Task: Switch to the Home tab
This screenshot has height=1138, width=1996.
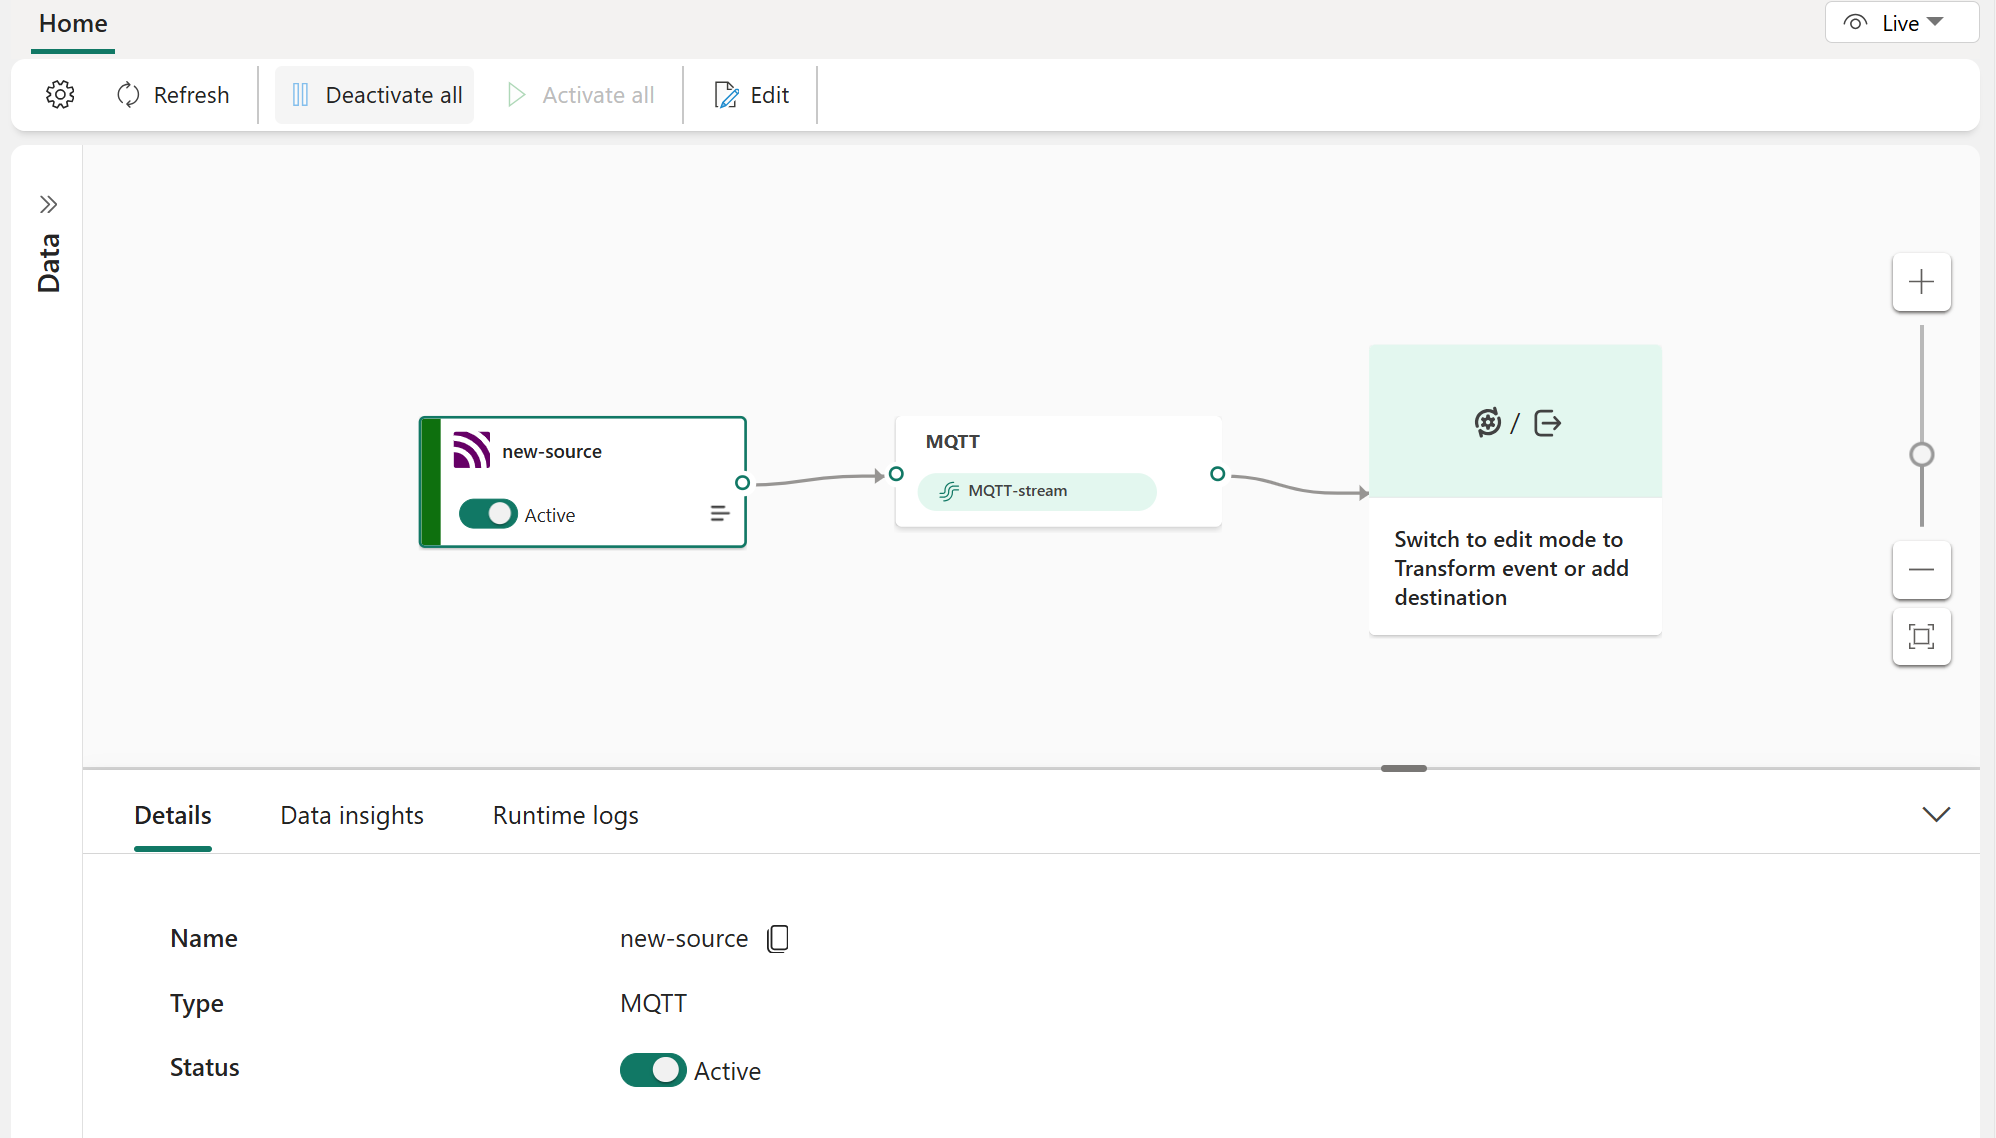Action: pyautogui.click(x=73, y=24)
